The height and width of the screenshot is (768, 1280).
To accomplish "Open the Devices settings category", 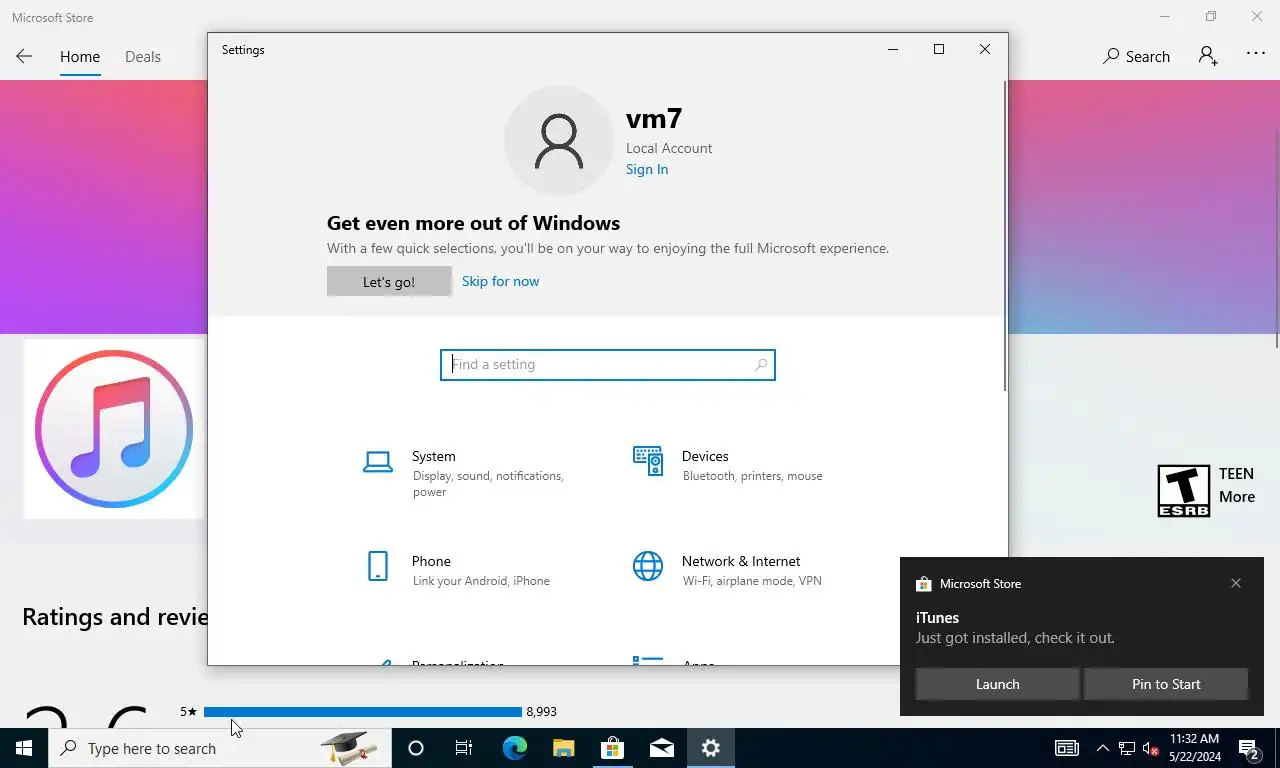I will coord(728,465).
